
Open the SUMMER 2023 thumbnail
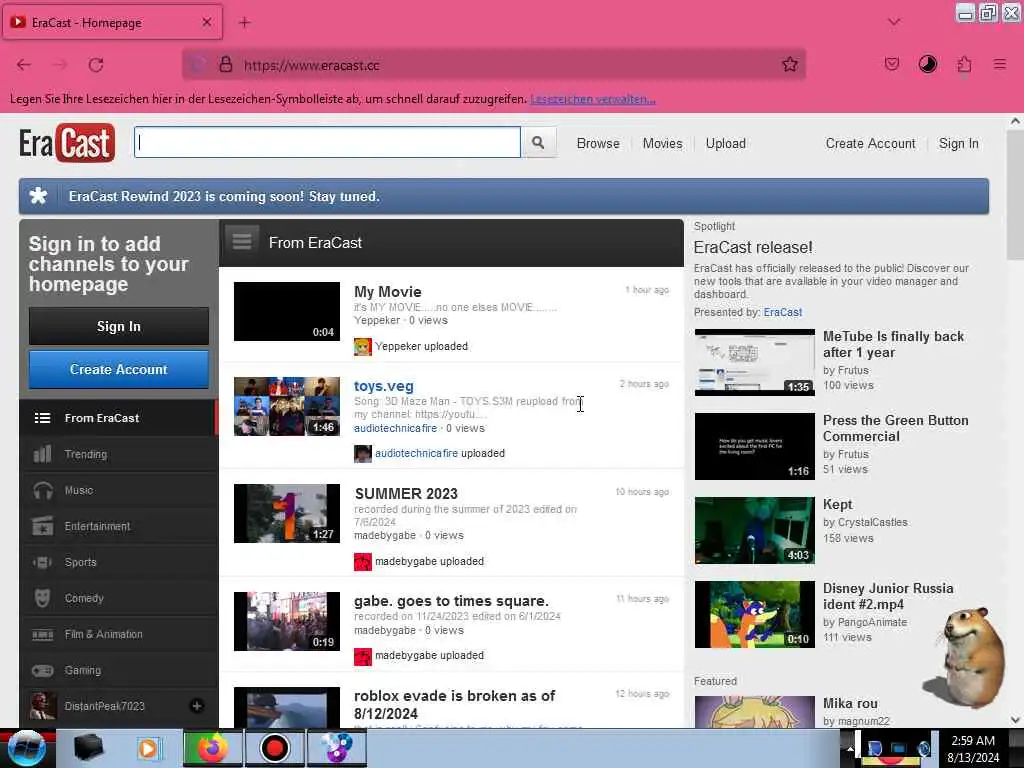point(287,513)
